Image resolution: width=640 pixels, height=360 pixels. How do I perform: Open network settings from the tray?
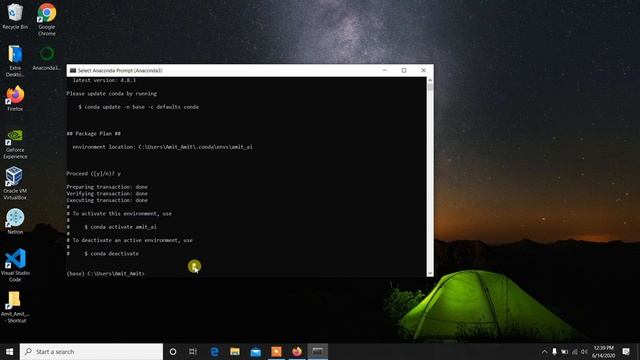click(x=575, y=351)
